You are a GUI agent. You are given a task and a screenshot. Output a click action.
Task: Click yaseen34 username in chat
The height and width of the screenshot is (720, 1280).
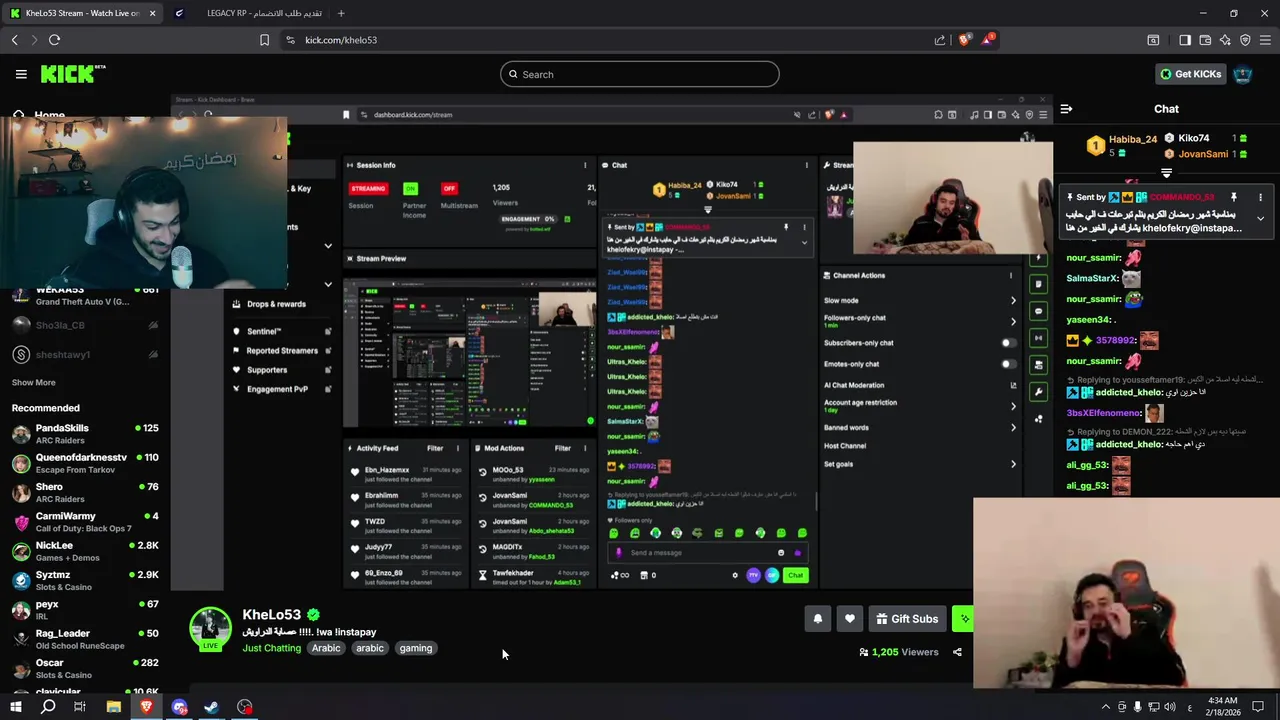pyautogui.click(x=1088, y=320)
